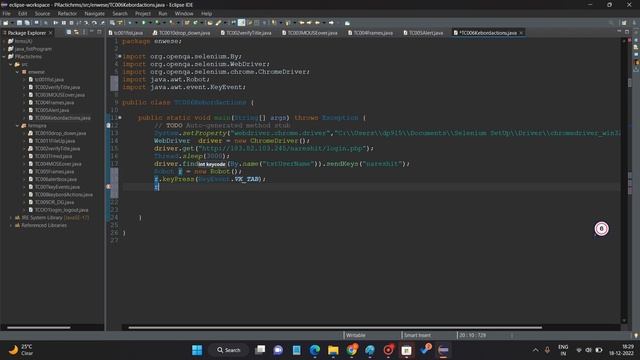The image size is (640, 360).
Task: Open Google Chrome from the taskbar
Action: click(x=352, y=350)
